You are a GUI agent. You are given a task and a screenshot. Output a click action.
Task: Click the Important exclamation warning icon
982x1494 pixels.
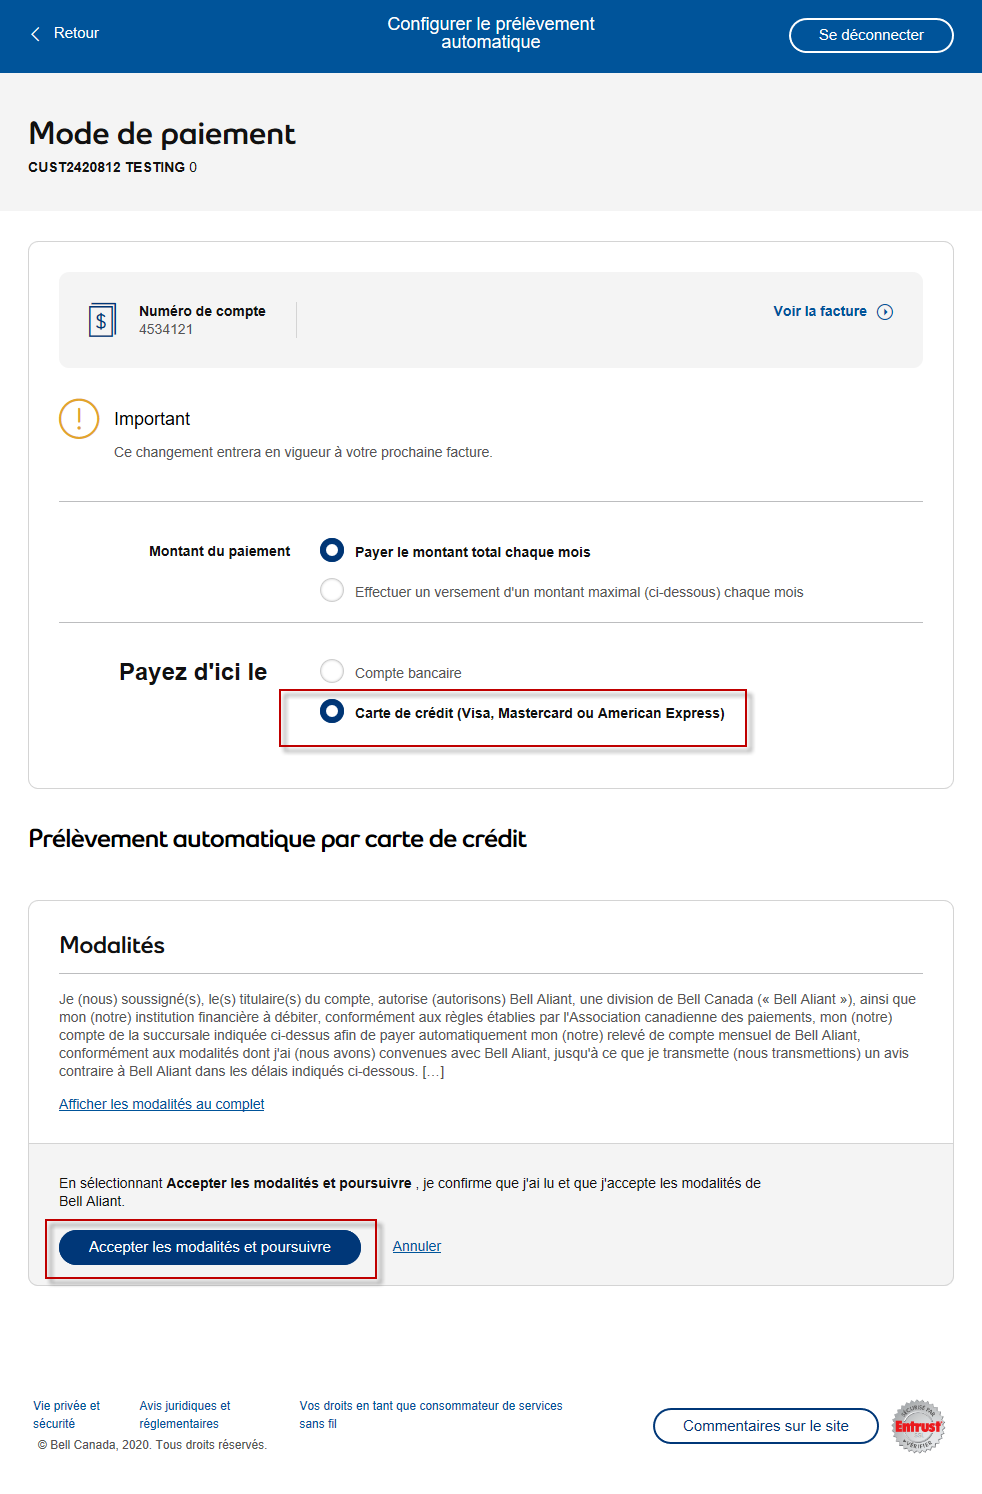[x=79, y=419]
